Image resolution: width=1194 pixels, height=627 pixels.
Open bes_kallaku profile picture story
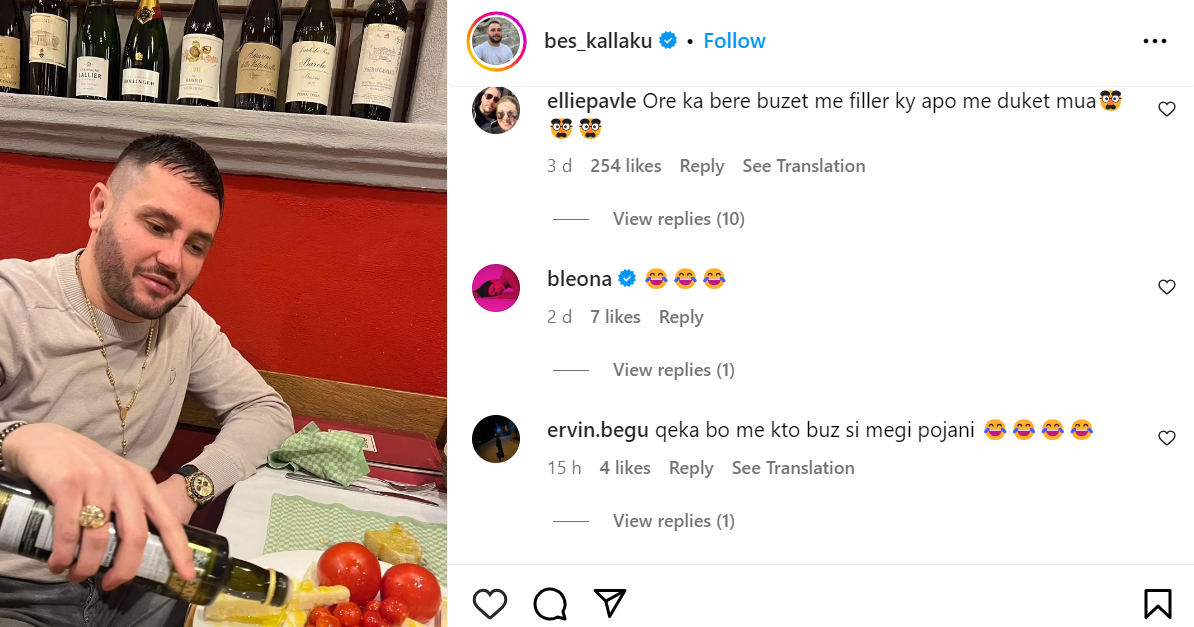(x=496, y=41)
